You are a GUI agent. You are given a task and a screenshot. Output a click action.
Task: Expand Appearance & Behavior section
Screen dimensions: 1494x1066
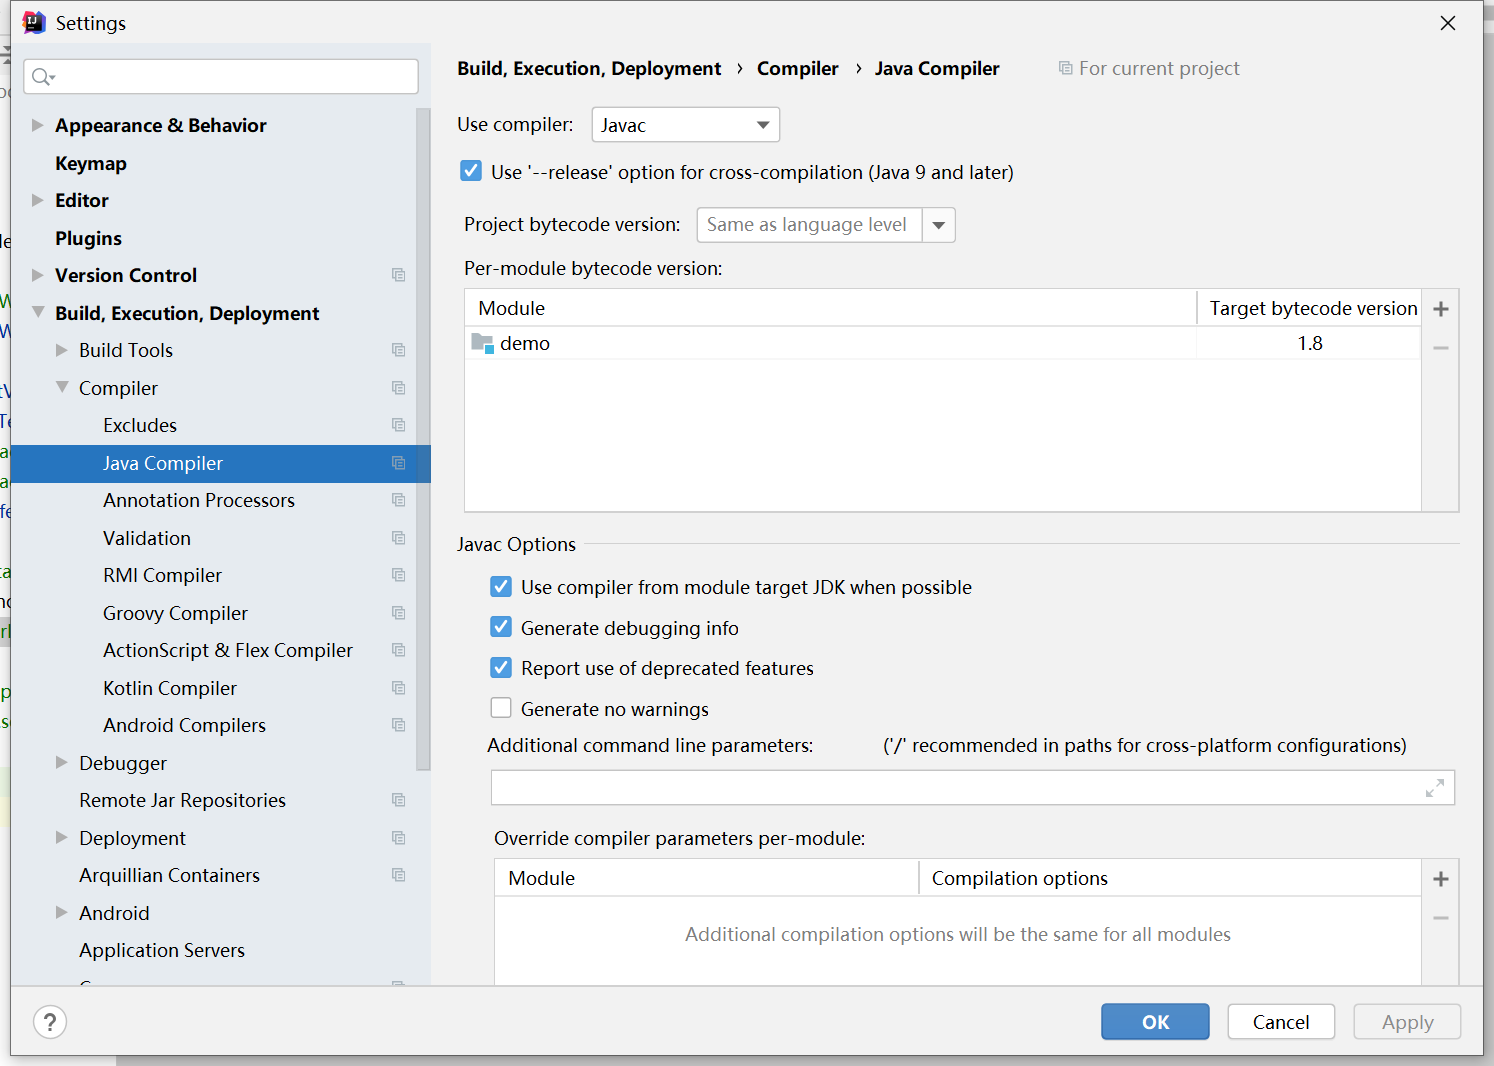[38, 125]
